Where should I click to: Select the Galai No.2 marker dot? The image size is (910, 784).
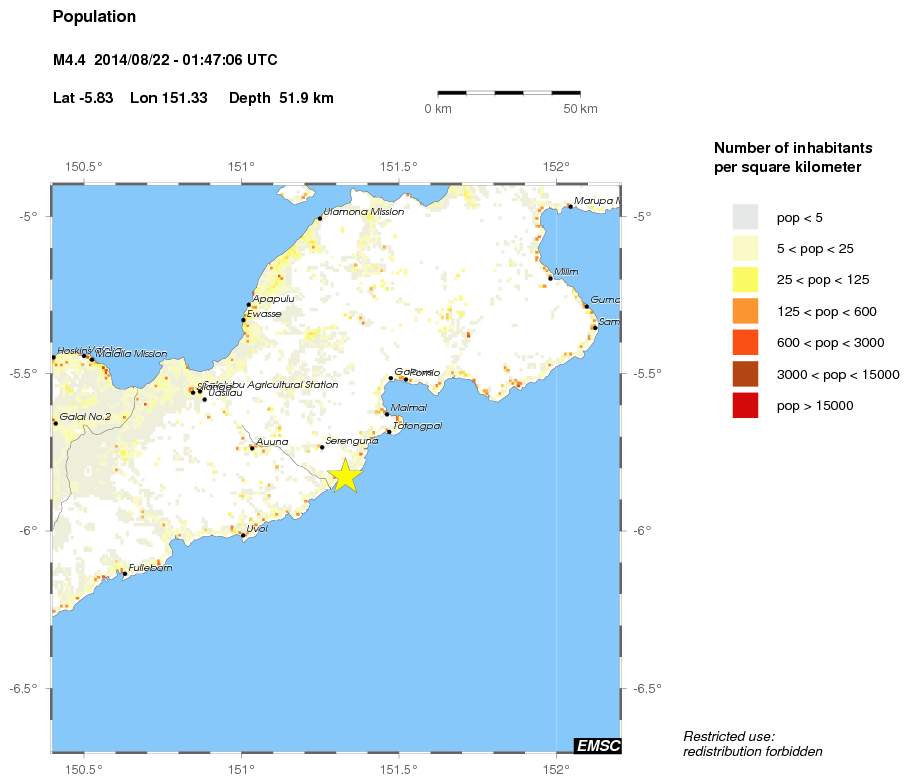coord(56,423)
